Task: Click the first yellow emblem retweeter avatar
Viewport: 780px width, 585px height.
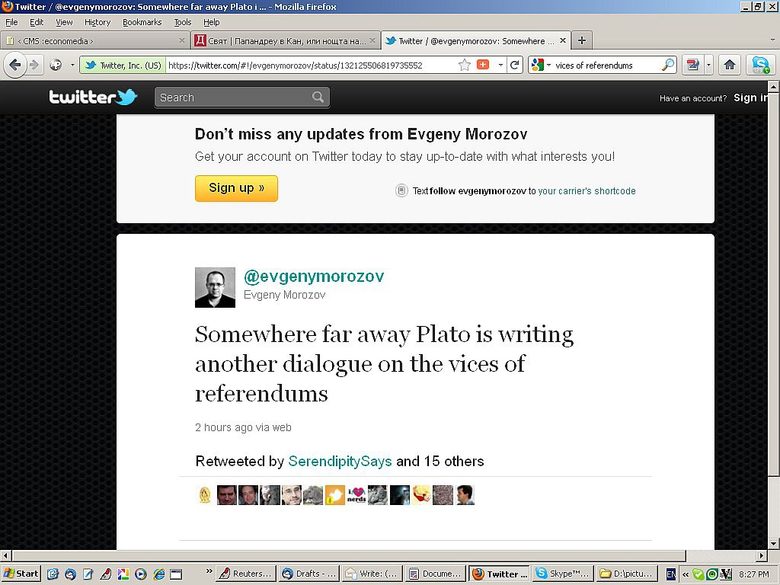Action: [205, 495]
